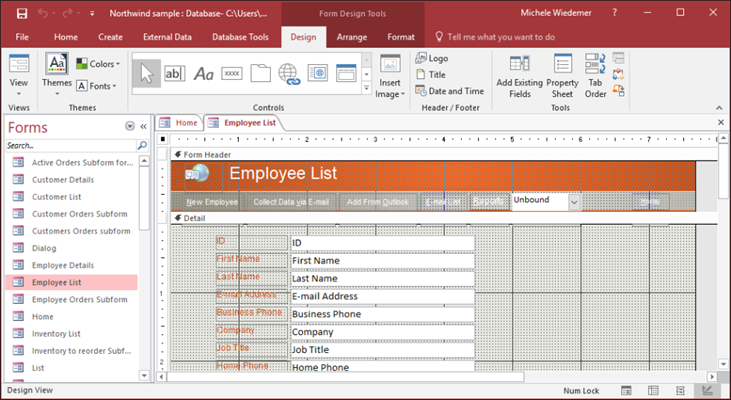Select the Button control
731x400 pixels.
(232, 74)
